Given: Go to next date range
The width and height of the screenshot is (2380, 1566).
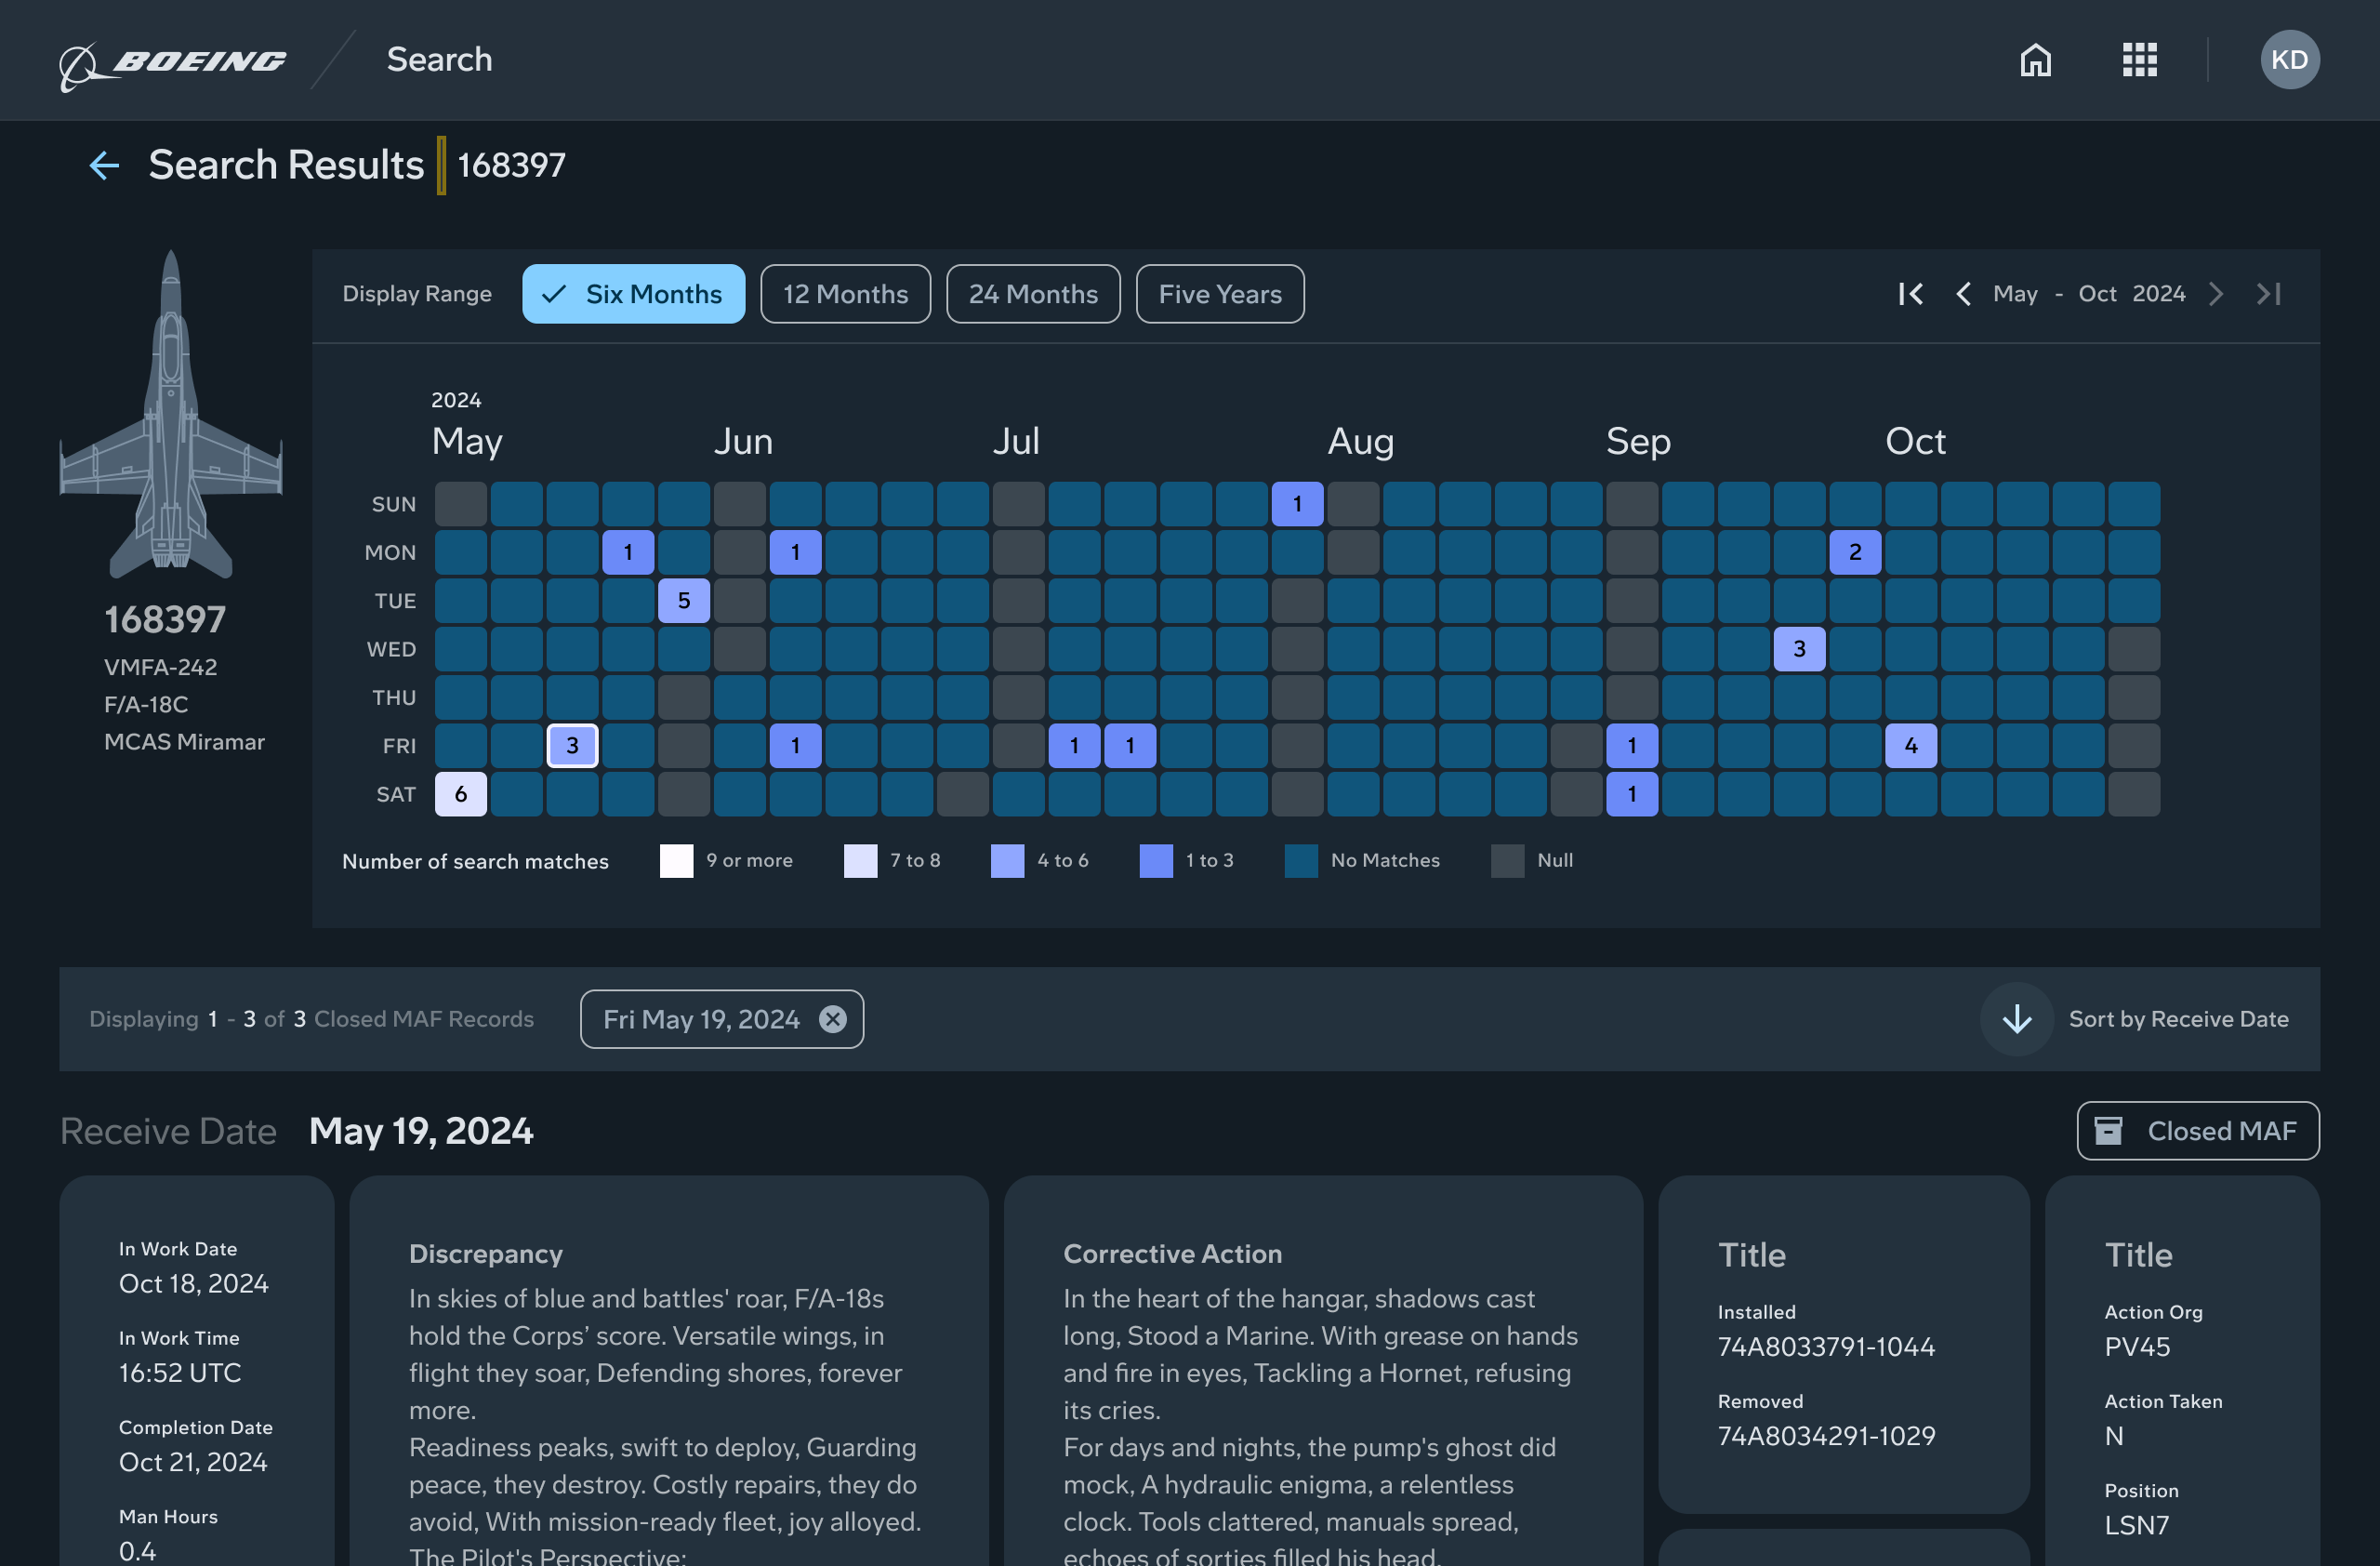Looking at the screenshot, I should pyautogui.click(x=2216, y=294).
